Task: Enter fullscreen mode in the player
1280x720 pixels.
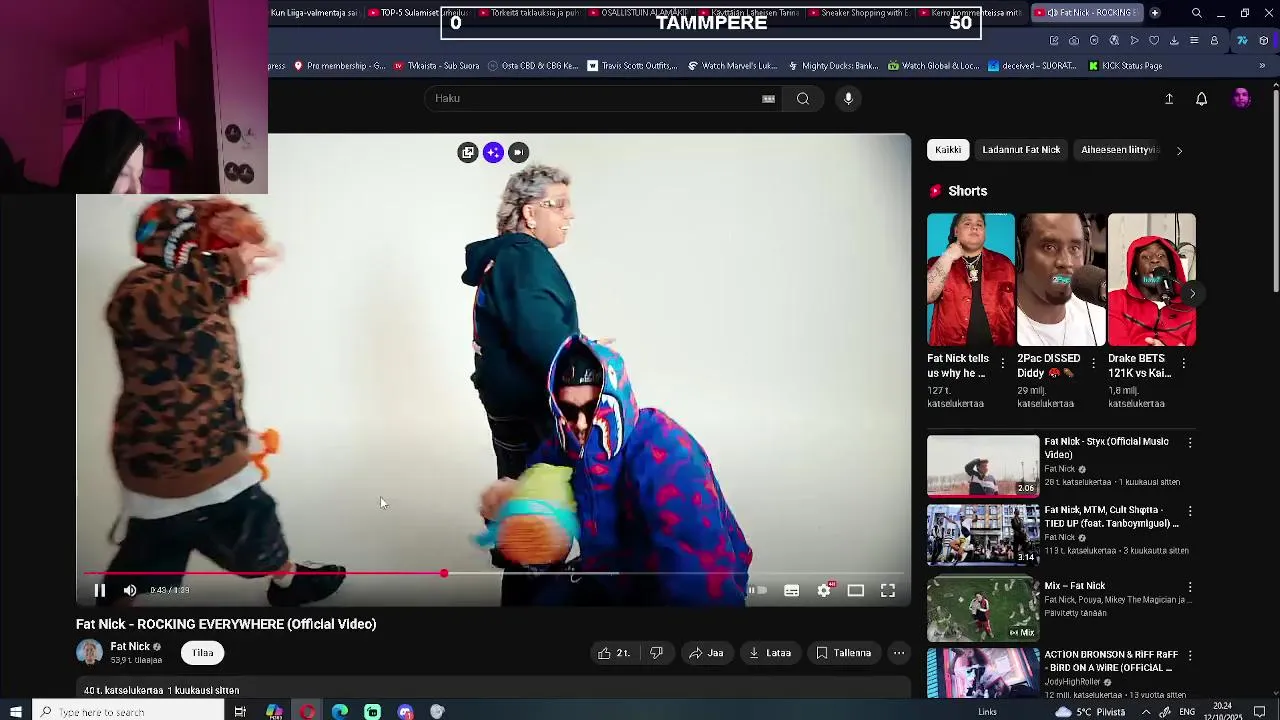Action: point(888,590)
